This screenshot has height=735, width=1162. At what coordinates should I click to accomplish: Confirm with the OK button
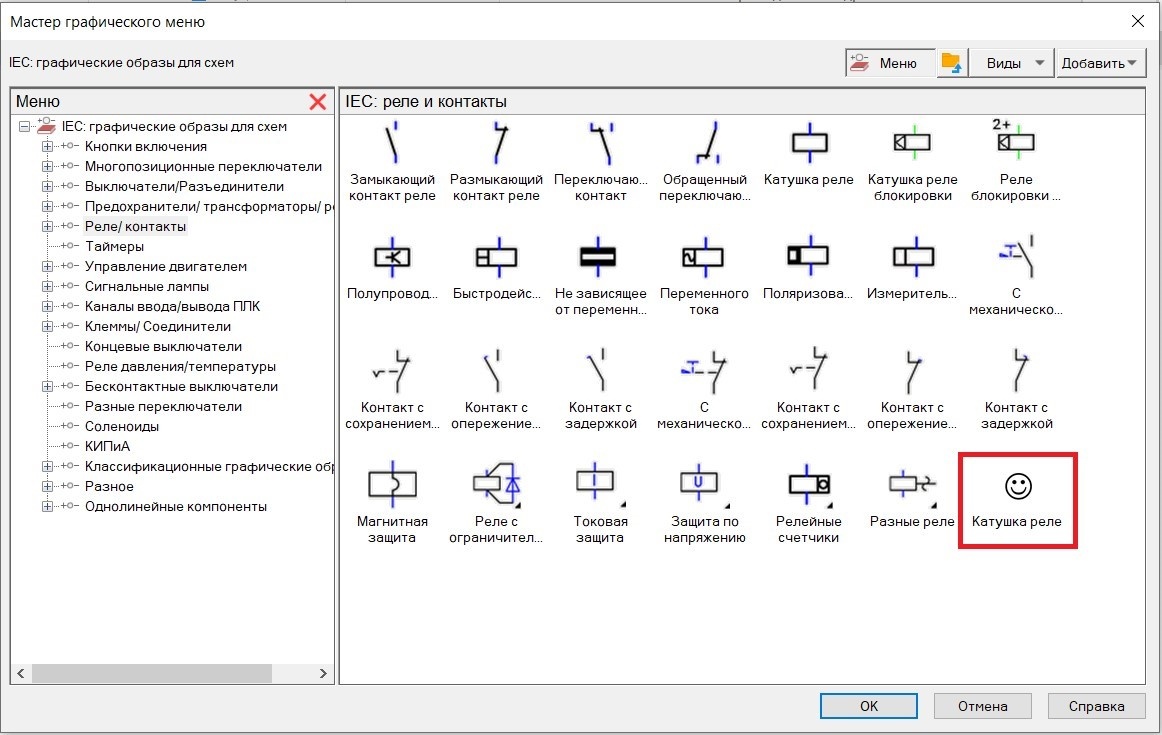click(869, 706)
